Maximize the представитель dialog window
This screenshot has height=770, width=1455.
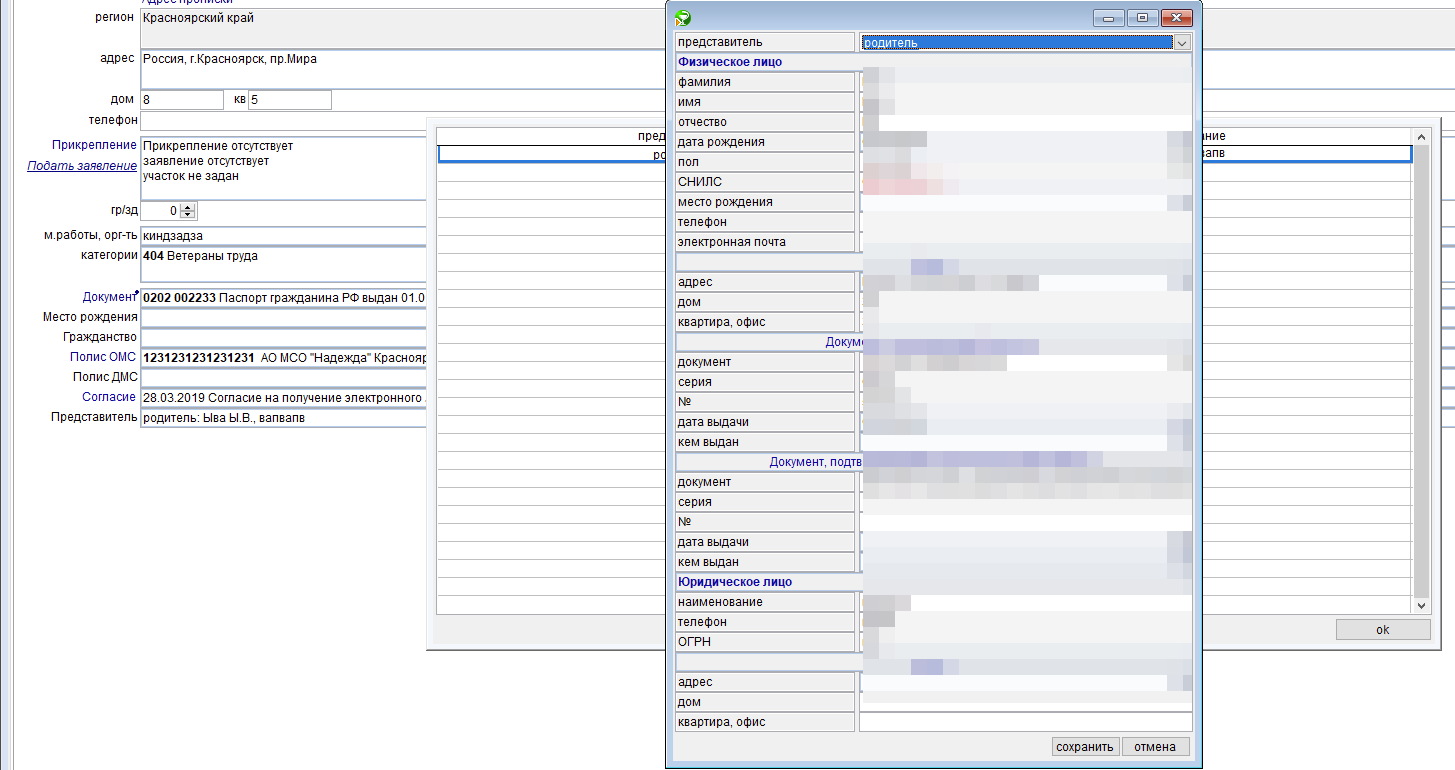coord(1142,17)
